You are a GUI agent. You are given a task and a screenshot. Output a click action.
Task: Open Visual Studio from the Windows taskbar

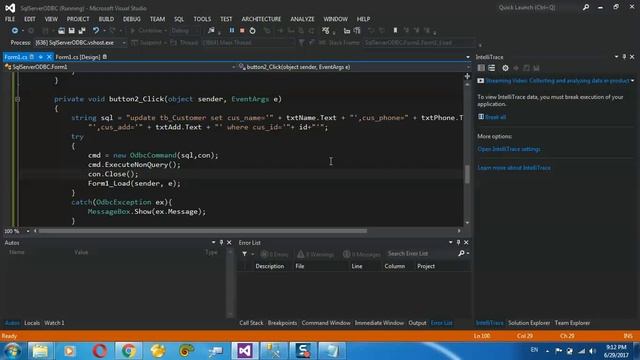tap(244, 351)
